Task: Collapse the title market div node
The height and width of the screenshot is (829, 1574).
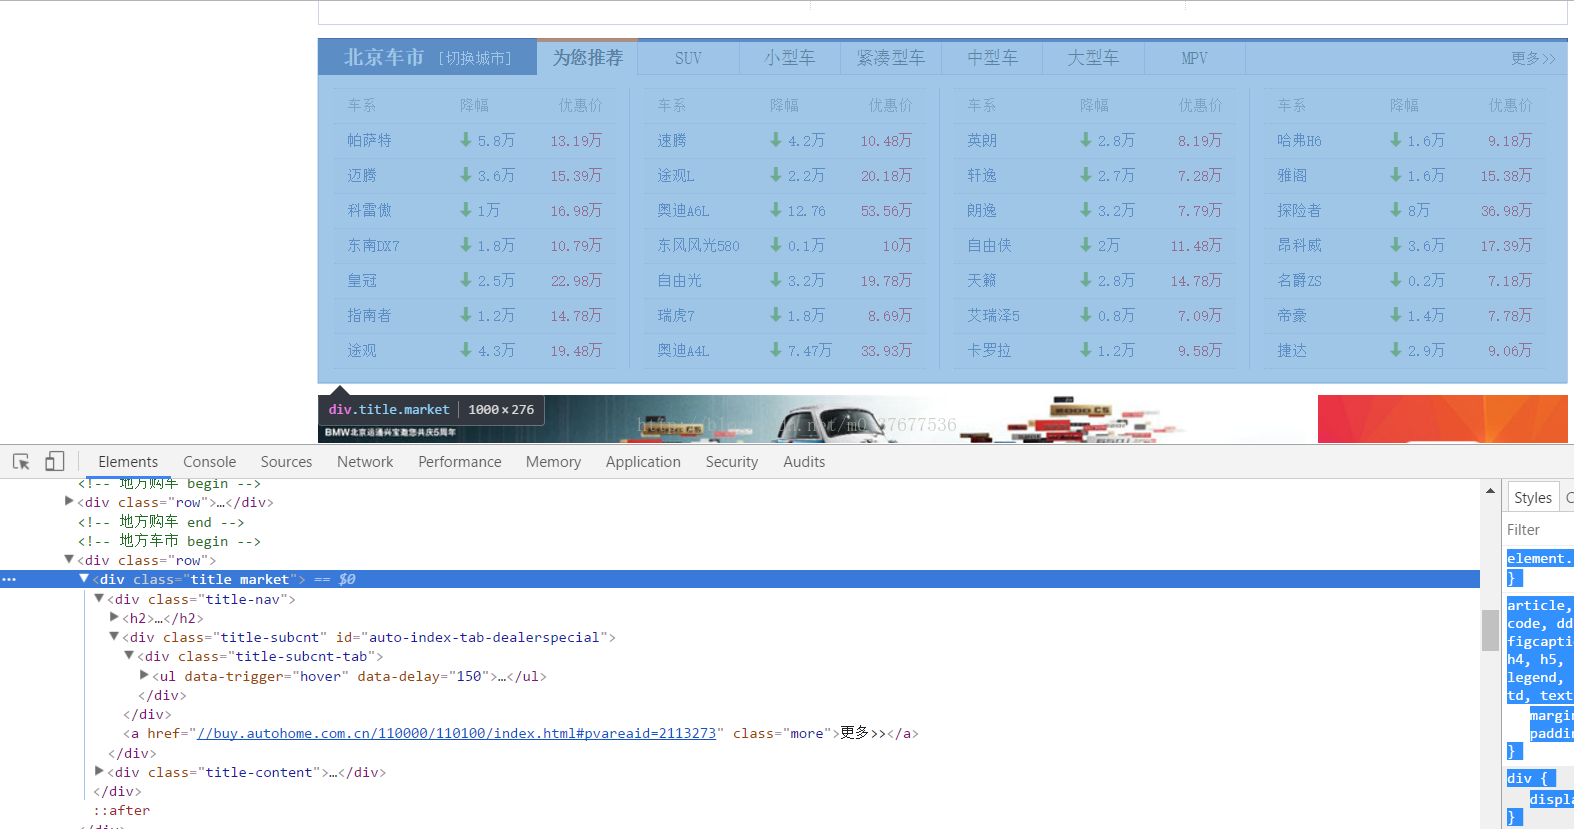Action: click(x=84, y=579)
